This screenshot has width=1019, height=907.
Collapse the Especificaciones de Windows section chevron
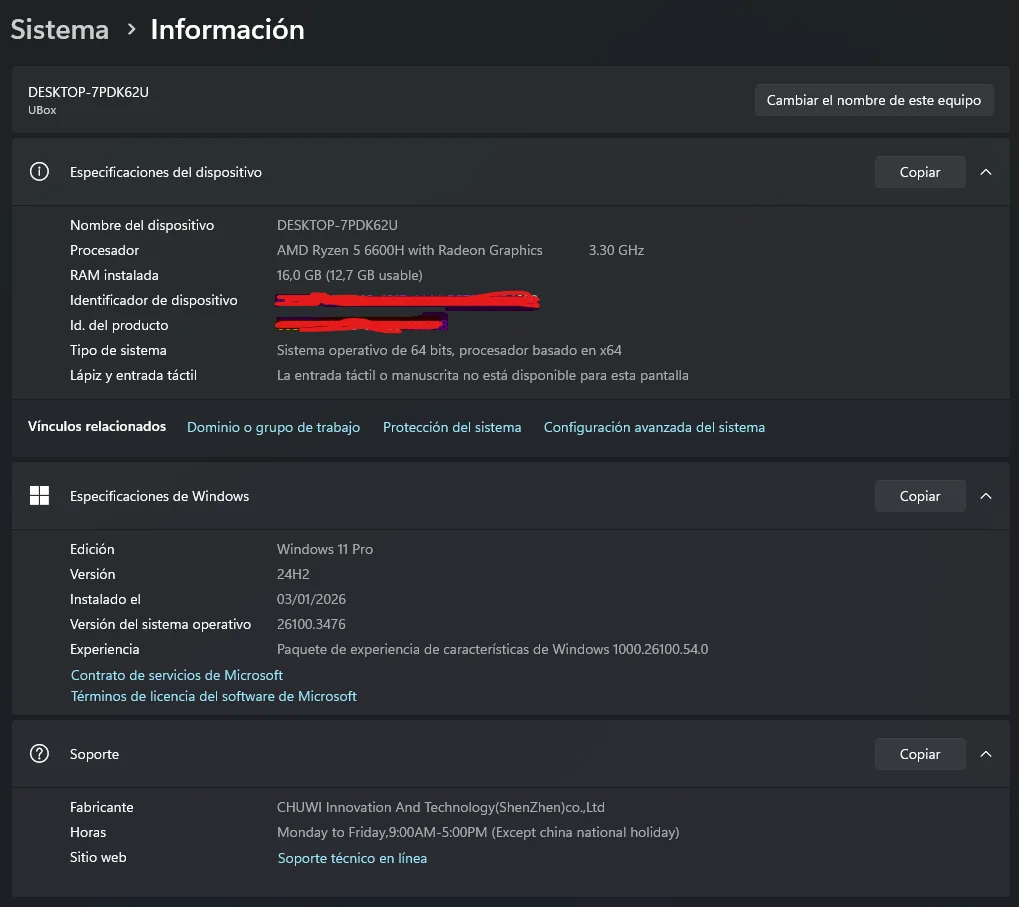click(986, 496)
